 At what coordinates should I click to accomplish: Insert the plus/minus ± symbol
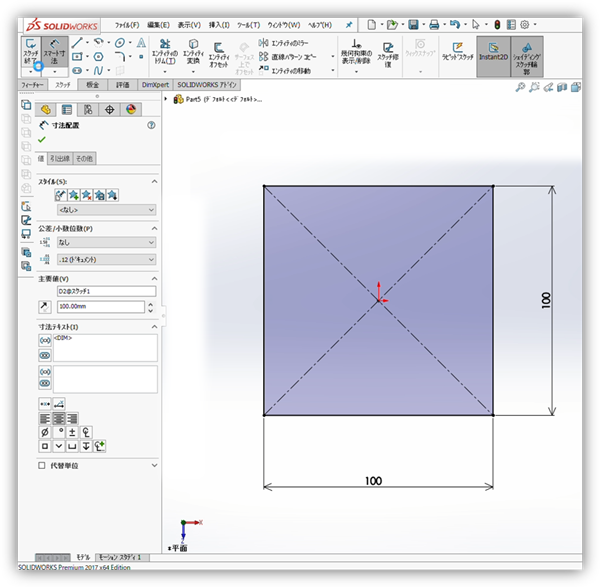click(x=72, y=432)
